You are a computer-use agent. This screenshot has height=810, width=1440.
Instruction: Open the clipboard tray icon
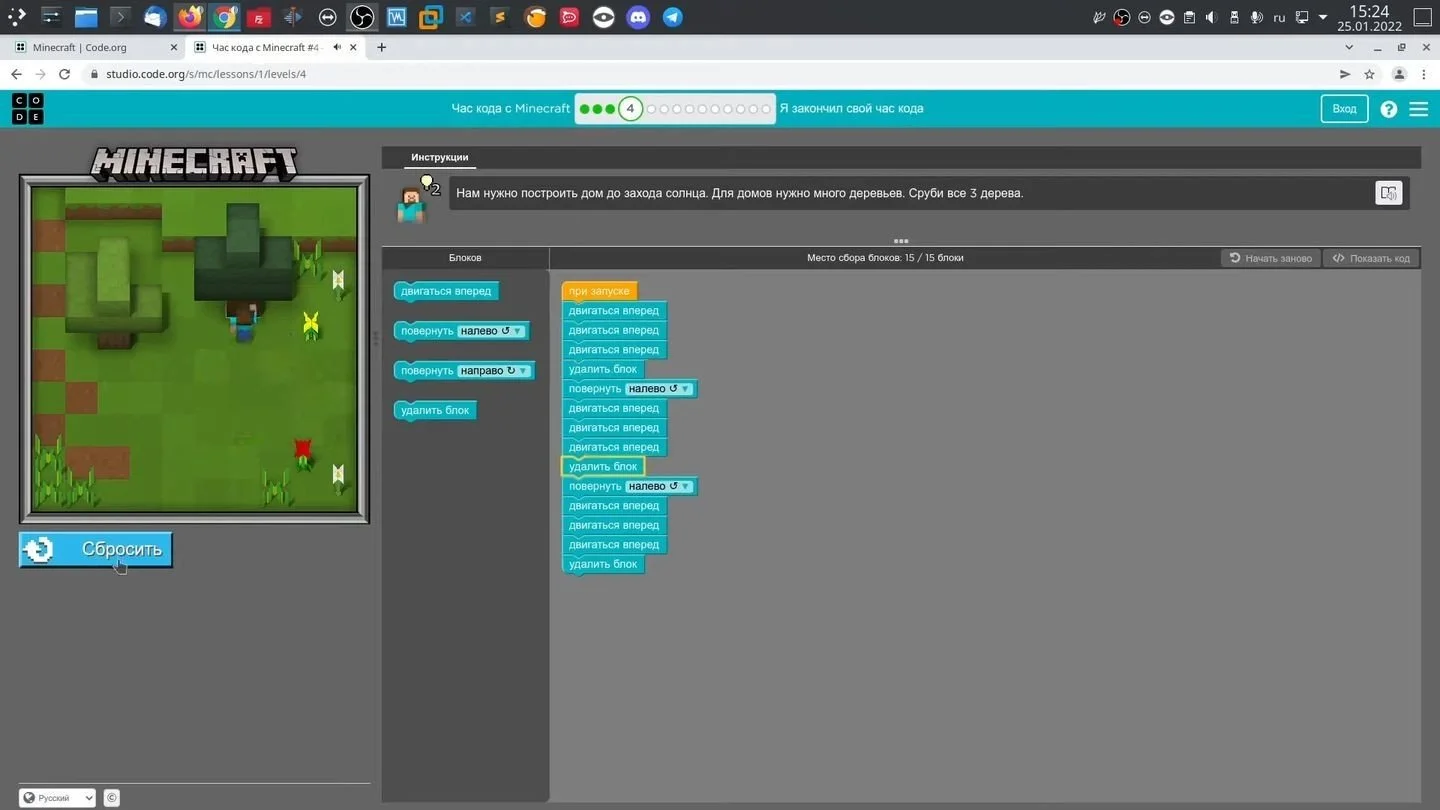point(1189,17)
